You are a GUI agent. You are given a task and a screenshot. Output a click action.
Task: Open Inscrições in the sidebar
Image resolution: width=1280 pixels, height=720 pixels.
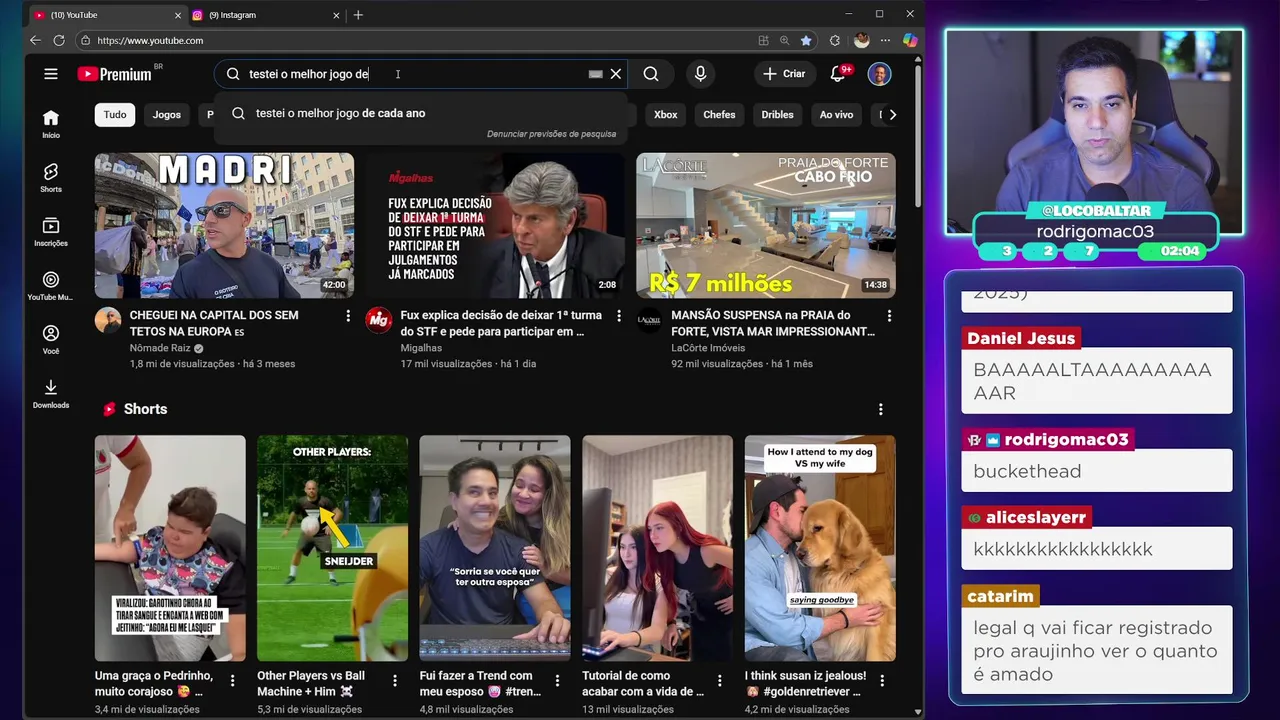[x=51, y=232]
